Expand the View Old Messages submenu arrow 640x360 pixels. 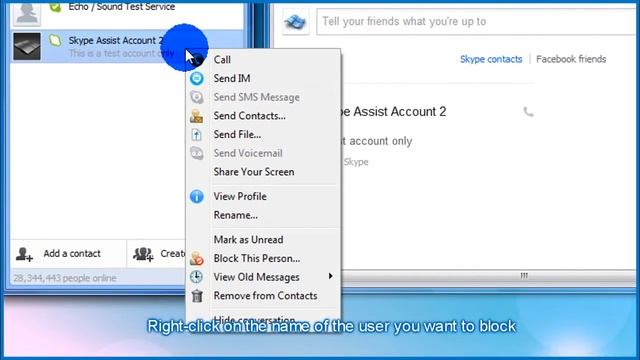click(330, 277)
